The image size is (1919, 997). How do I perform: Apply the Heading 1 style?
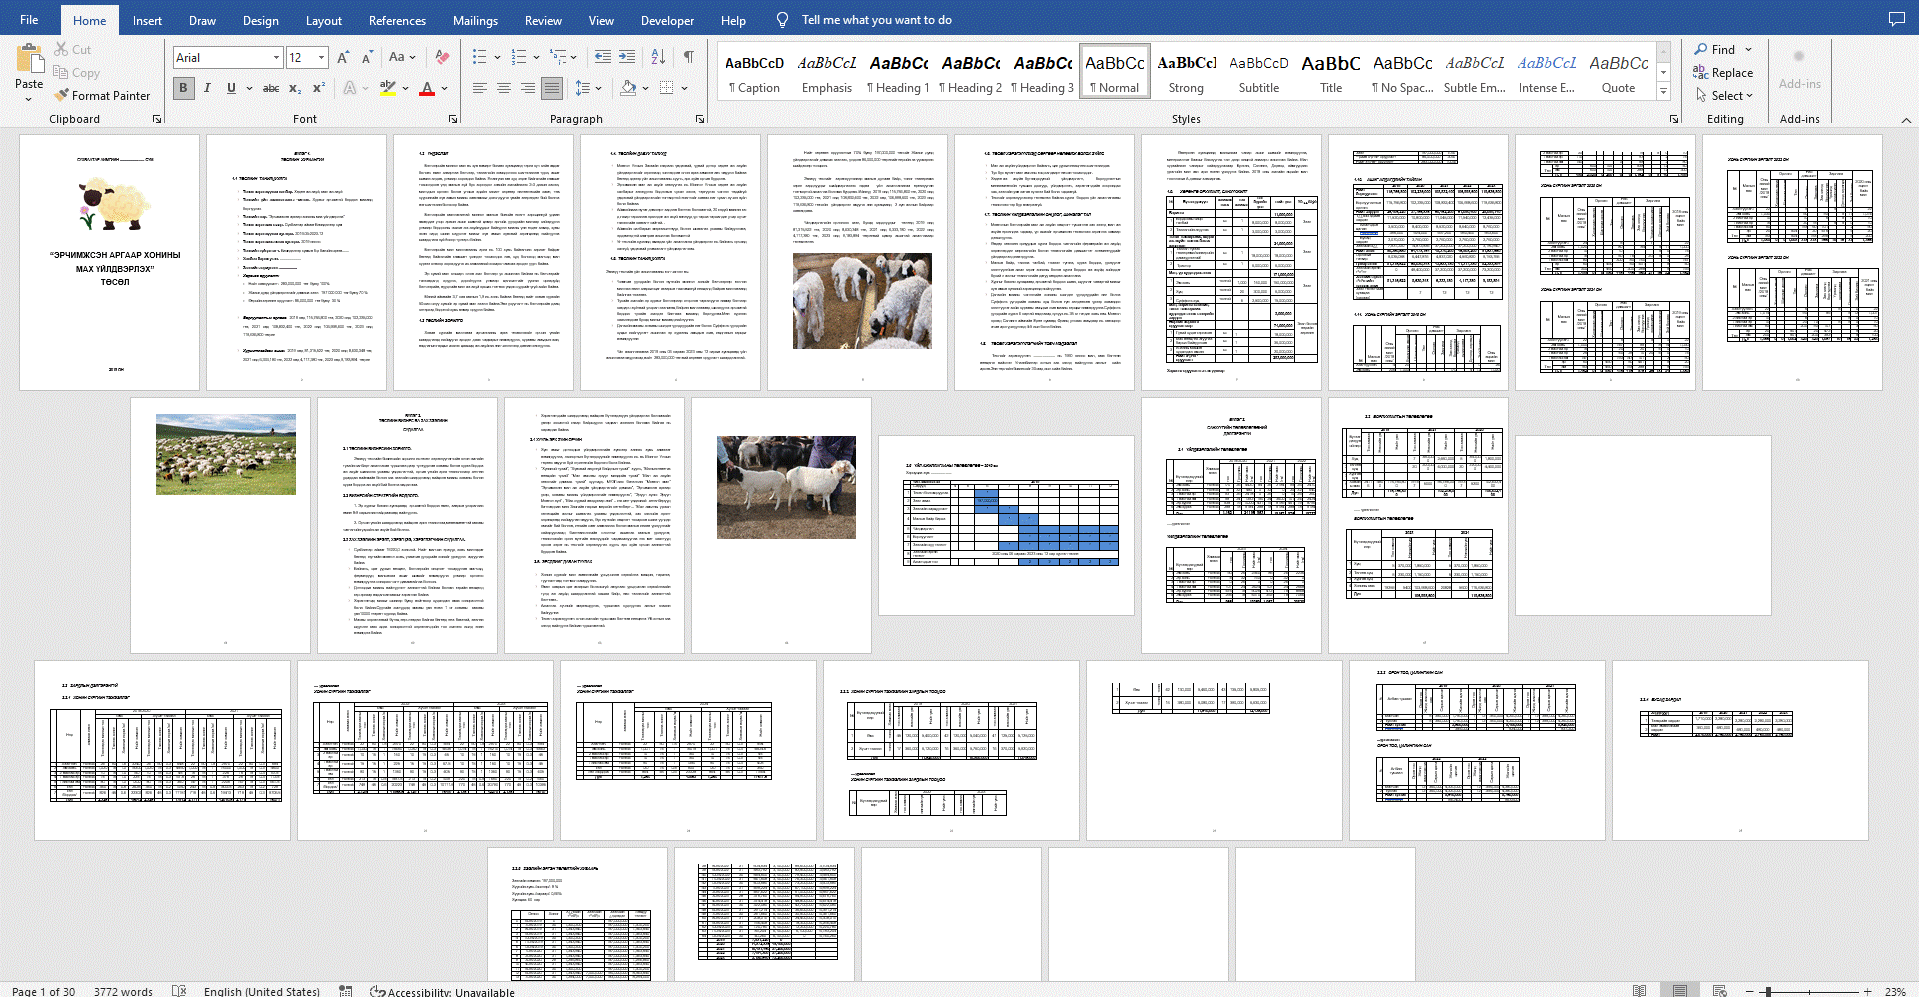point(898,72)
